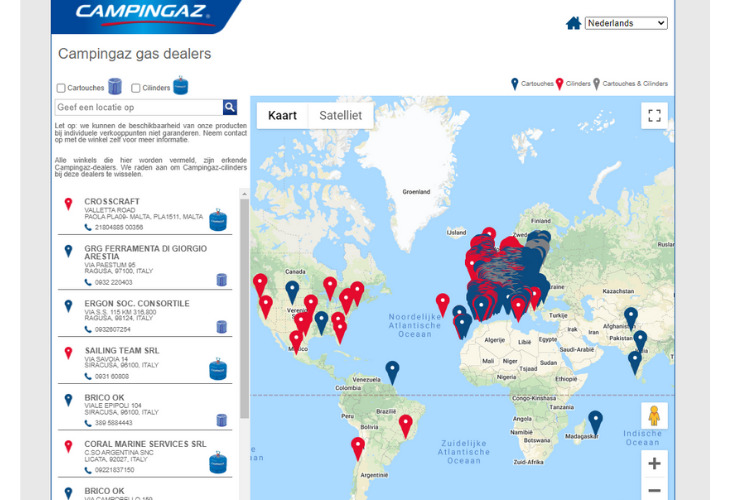Click phone number 0932 220403
This screenshot has width=730, height=500.
(113, 282)
